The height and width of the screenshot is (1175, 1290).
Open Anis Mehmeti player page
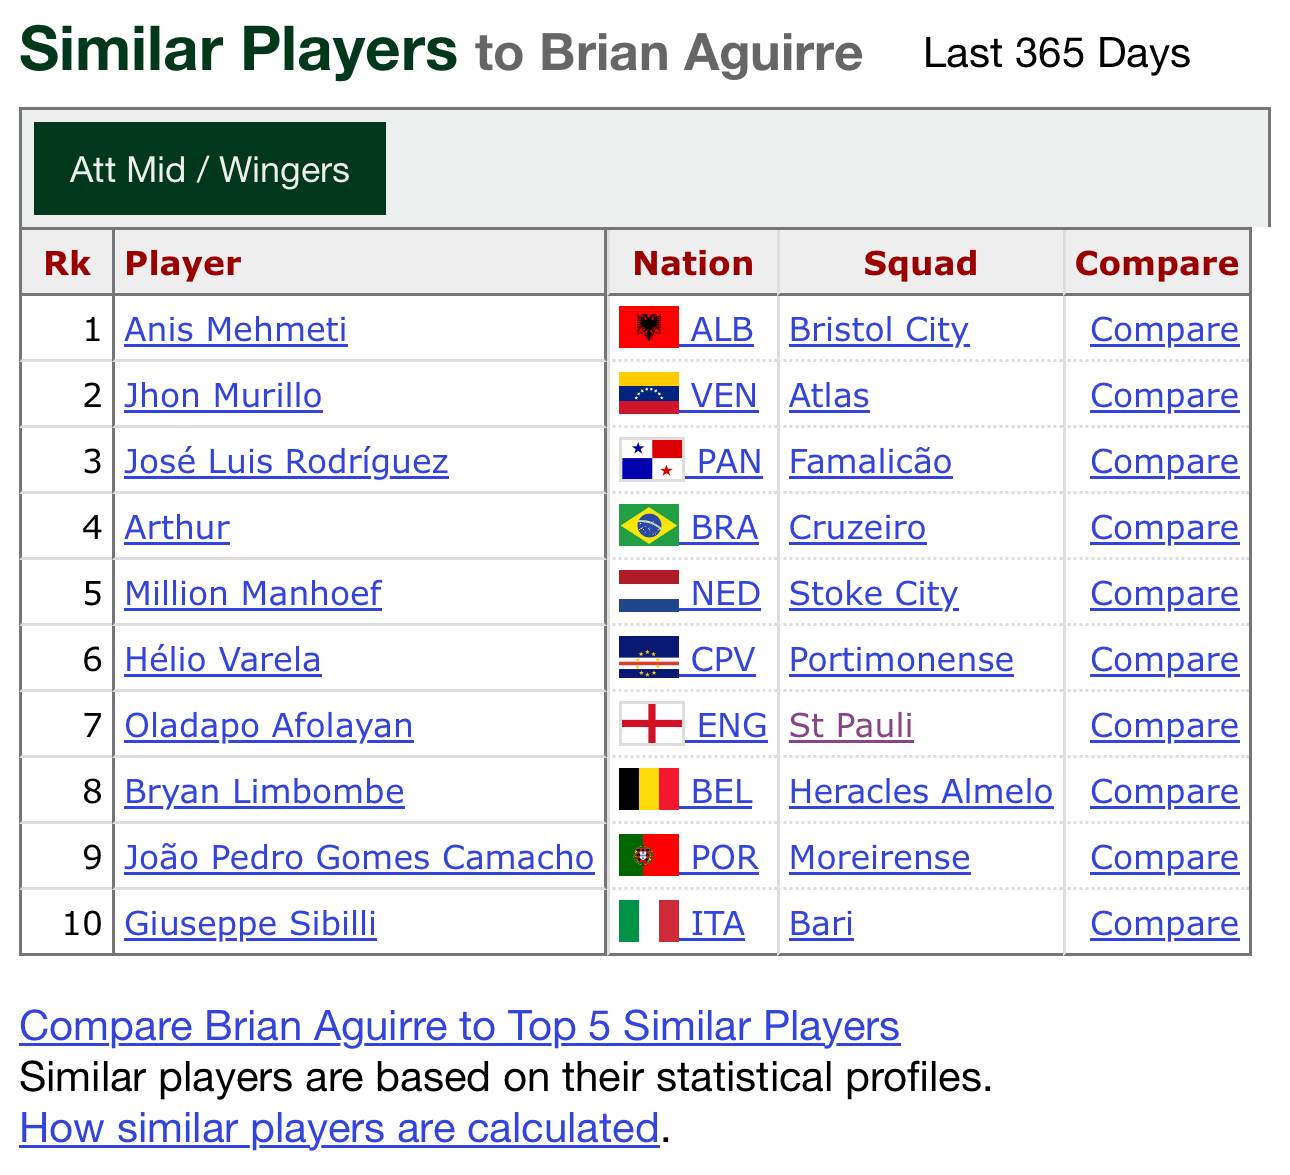coord(236,329)
